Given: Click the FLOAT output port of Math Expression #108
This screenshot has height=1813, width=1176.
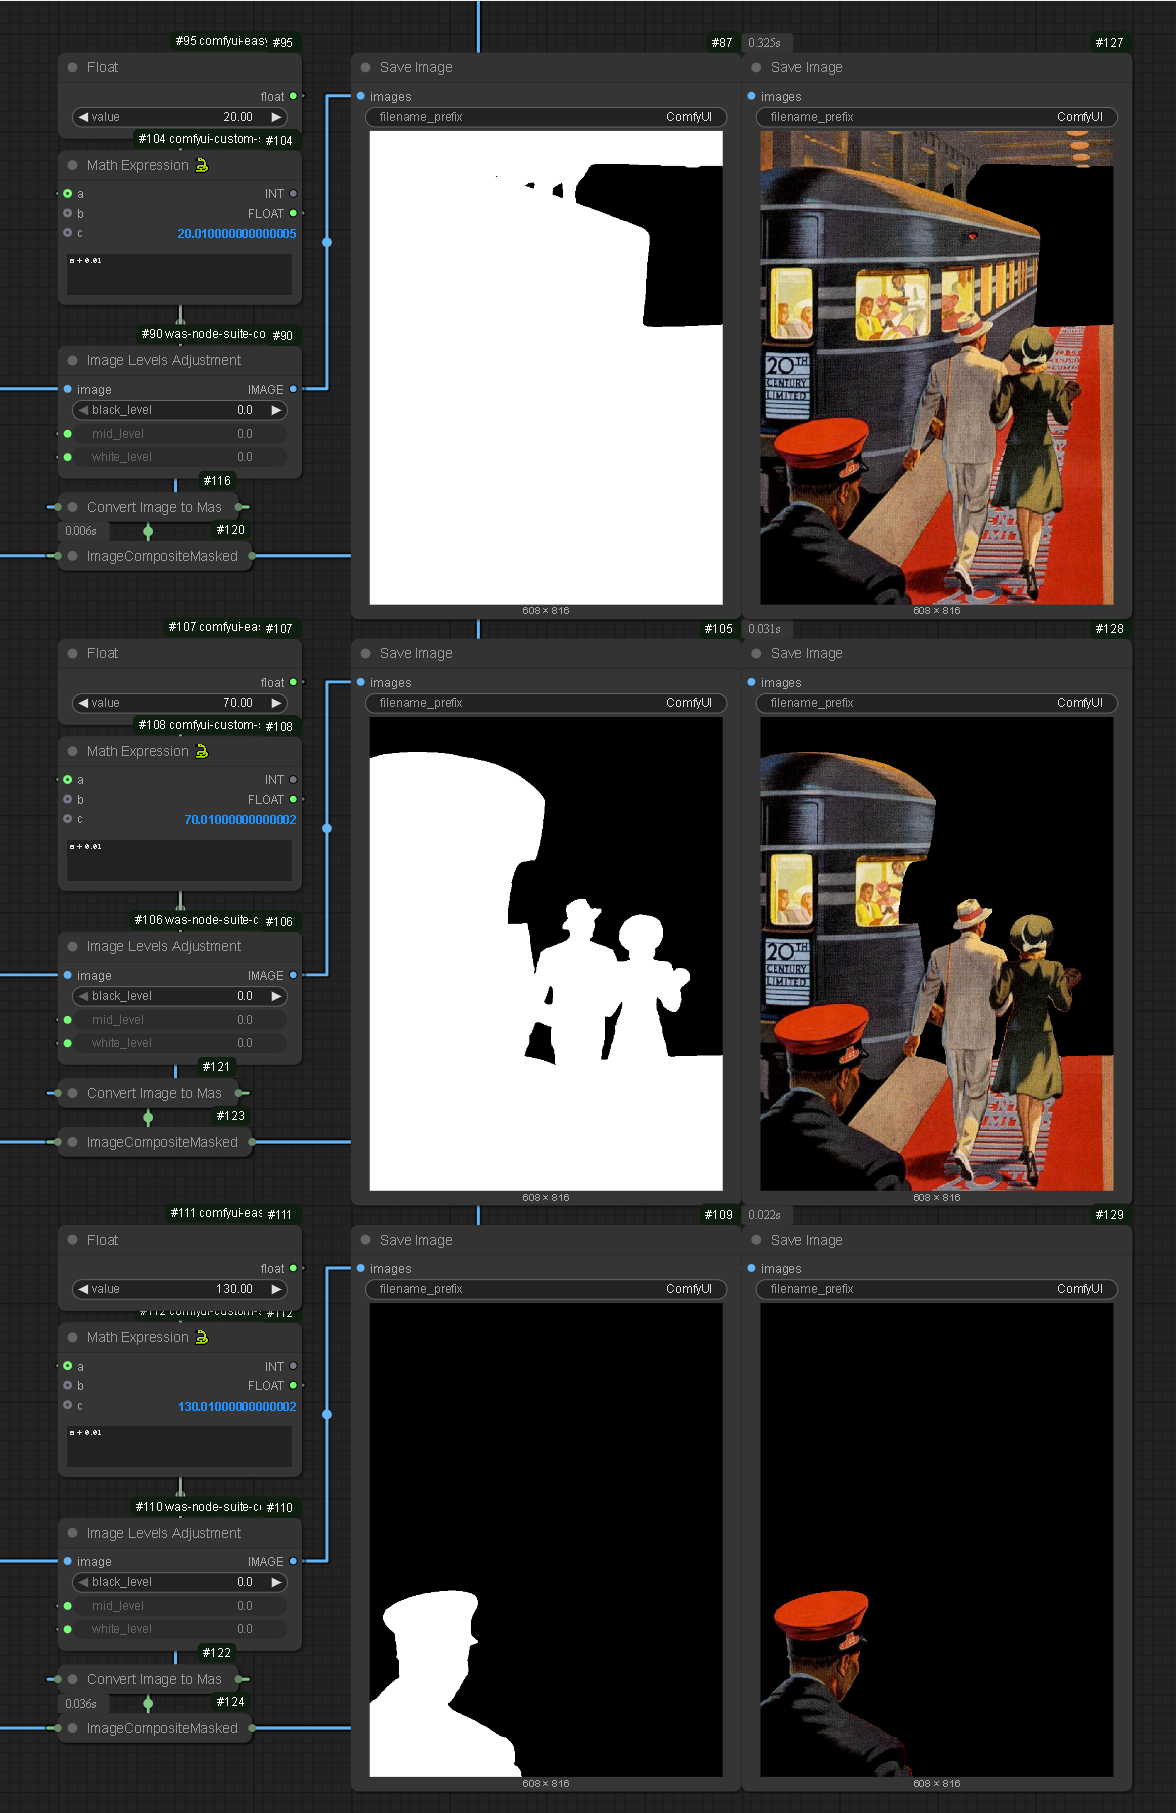Looking at the screenshot, I should pos(293,799).
